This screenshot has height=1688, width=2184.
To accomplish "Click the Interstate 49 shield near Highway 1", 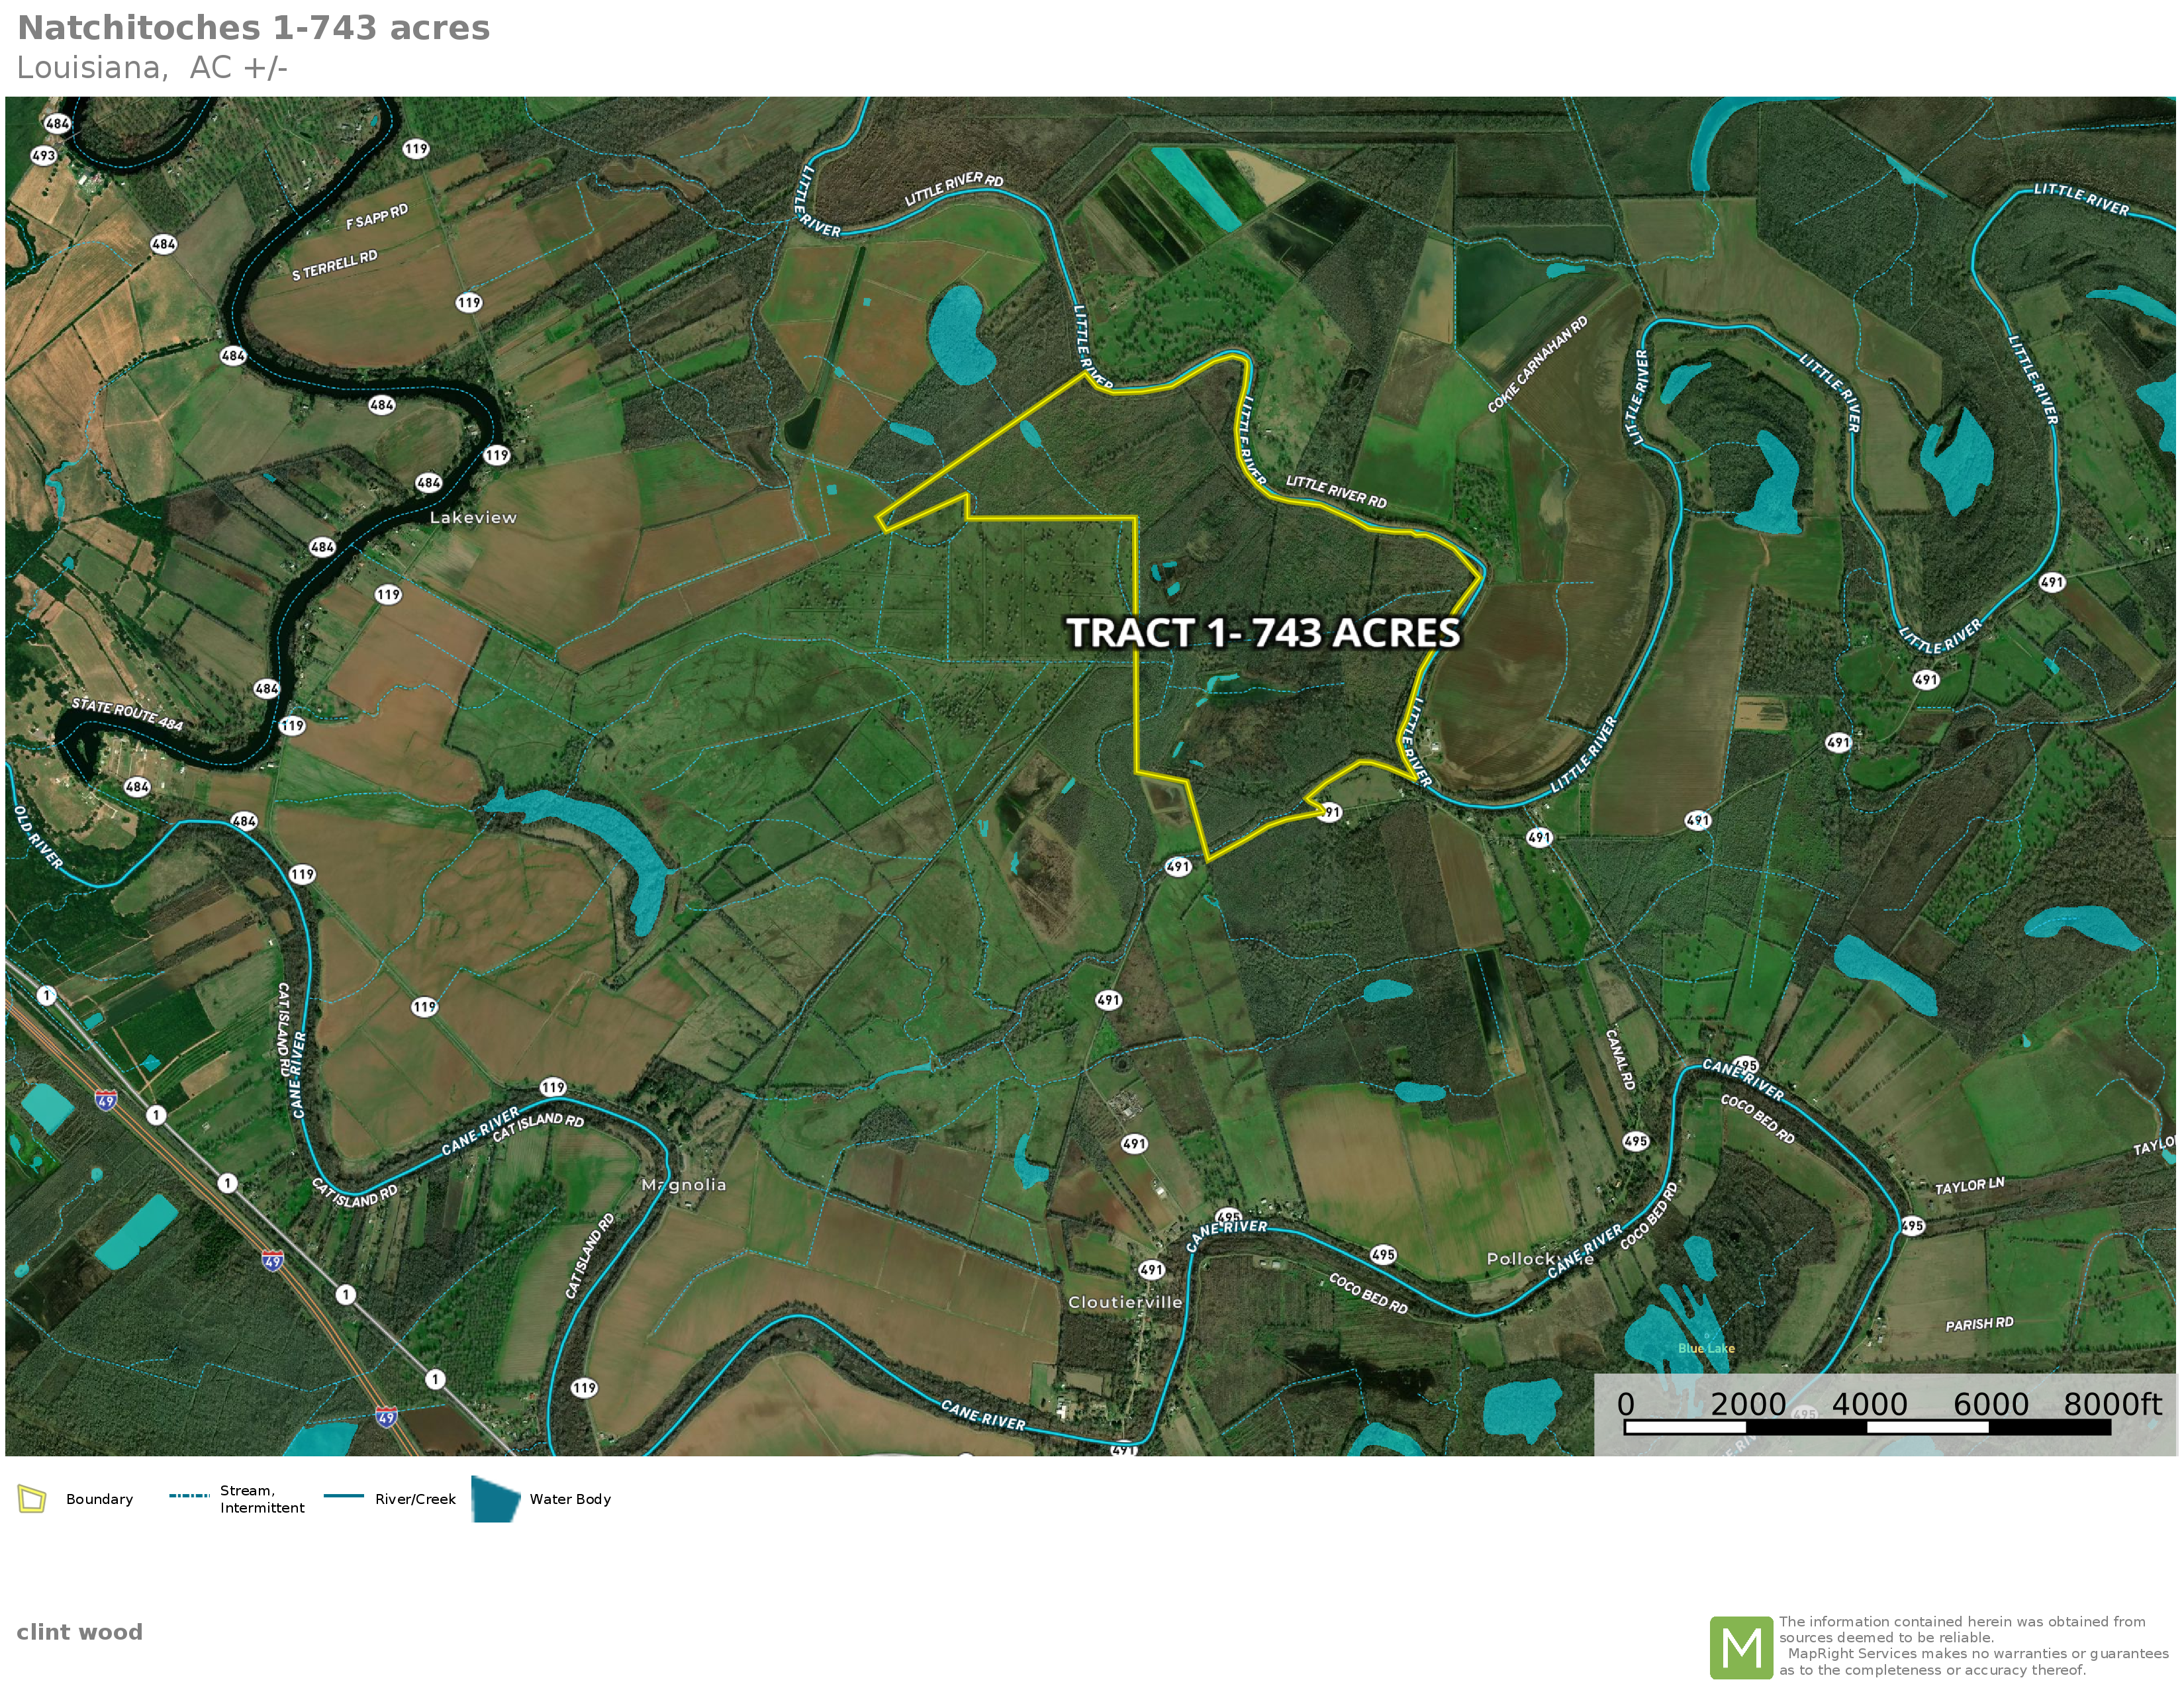I will click(x=106, y=1100).
